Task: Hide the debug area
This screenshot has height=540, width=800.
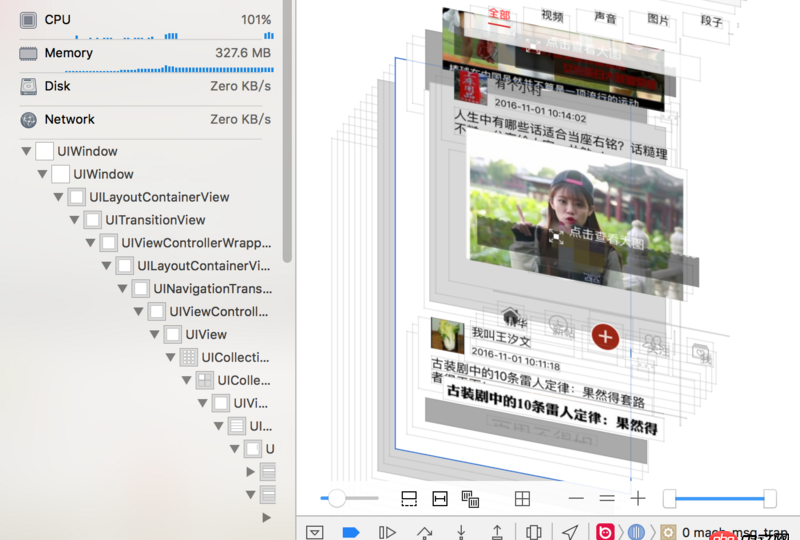Action: click(x=315, y=532)
